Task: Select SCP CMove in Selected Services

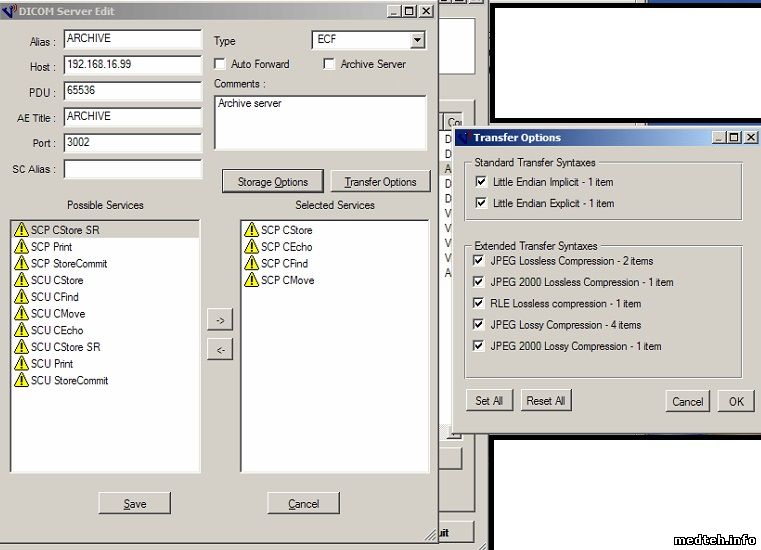Action: coord(287,280)
